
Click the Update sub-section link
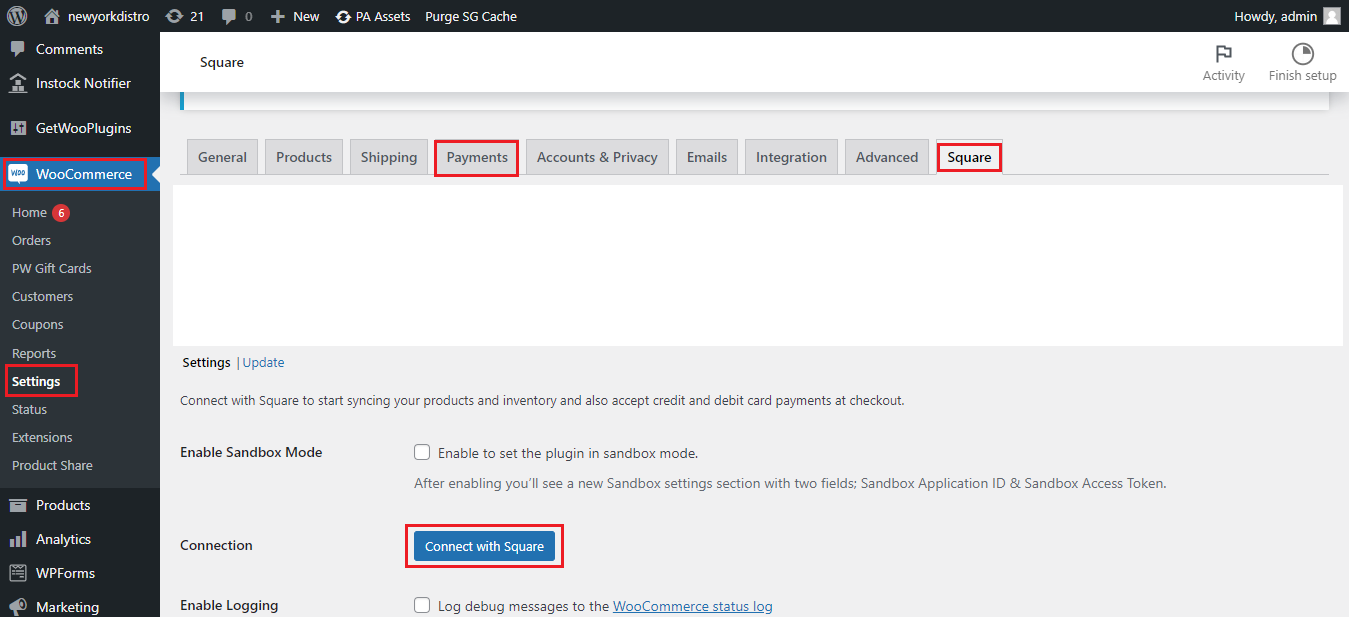pyautogui.click(x=263, y=363)
